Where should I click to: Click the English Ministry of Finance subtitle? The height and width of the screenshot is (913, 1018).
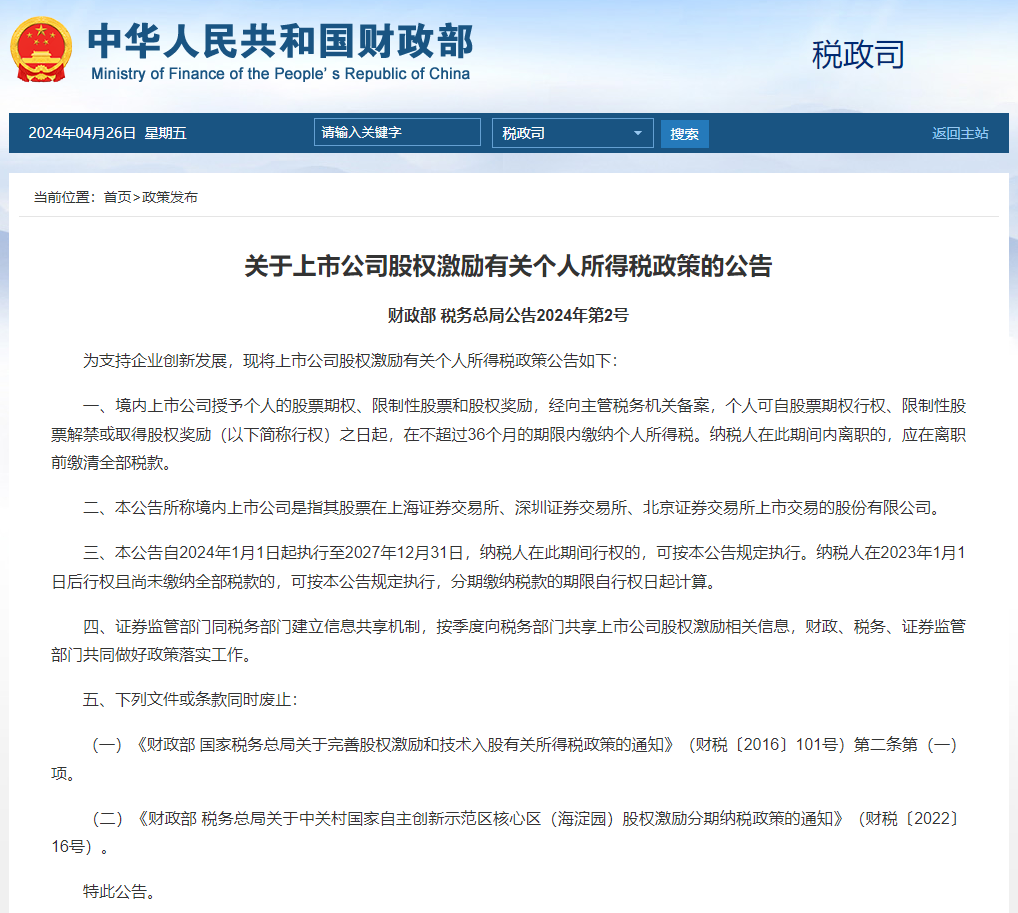pyautogui.click(x=280, y=74)
